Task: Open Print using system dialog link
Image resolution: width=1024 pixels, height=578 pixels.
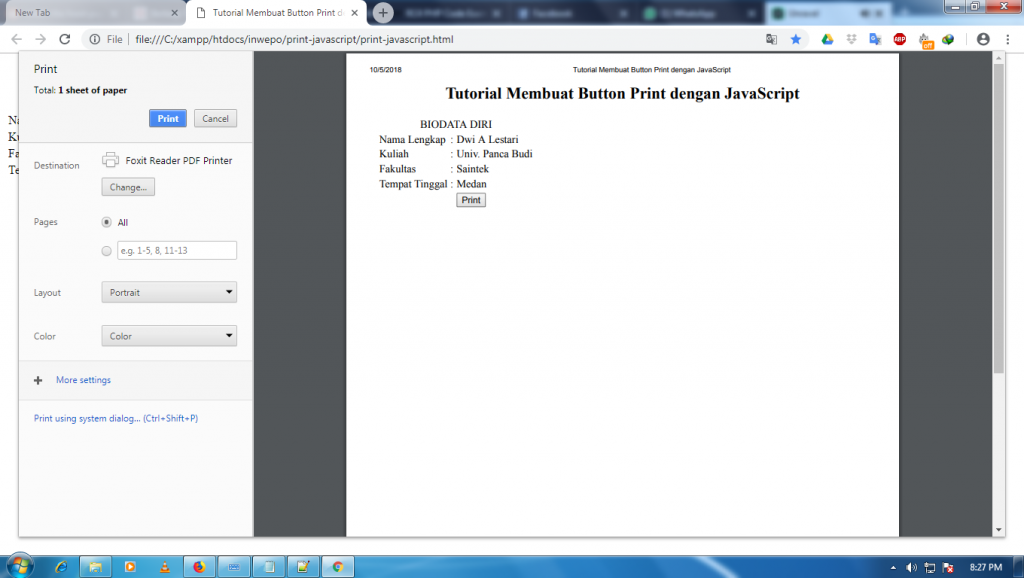Action: pos(116,419)
